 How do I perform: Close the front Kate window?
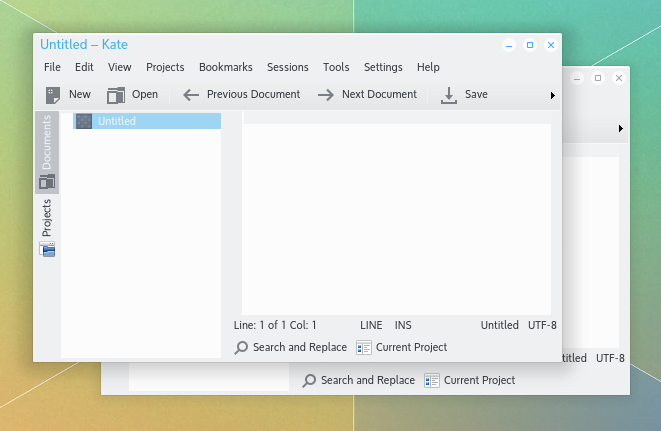pos(551,45)
